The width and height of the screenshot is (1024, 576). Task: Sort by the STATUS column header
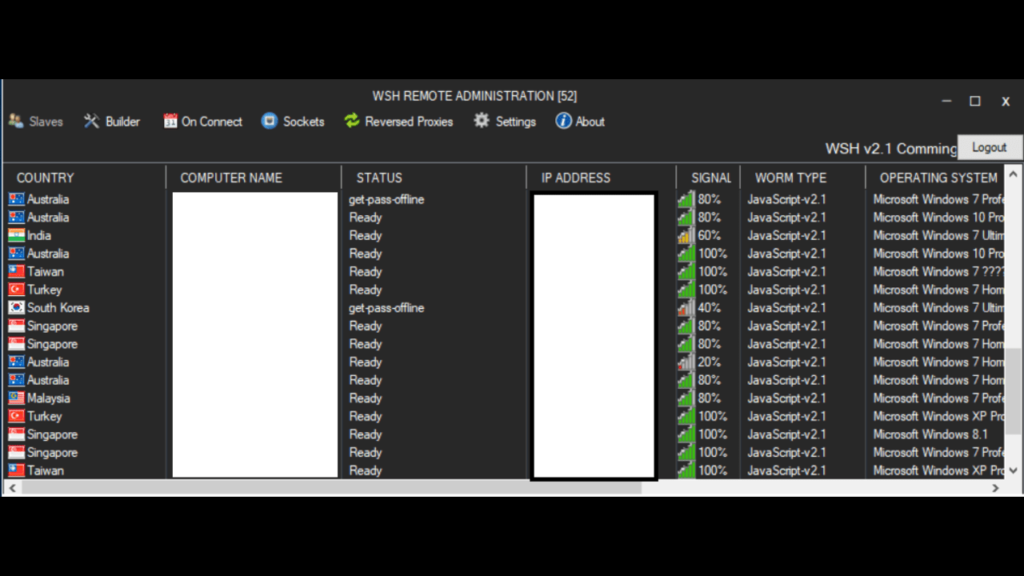pos(379,178)
